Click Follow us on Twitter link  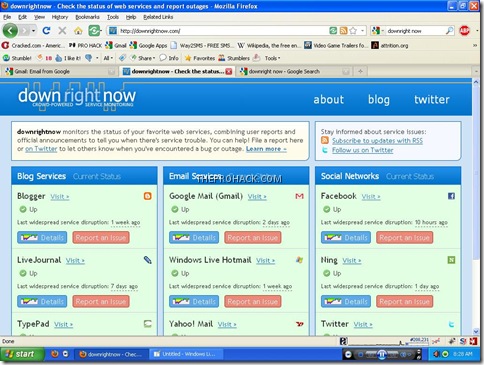362,150
